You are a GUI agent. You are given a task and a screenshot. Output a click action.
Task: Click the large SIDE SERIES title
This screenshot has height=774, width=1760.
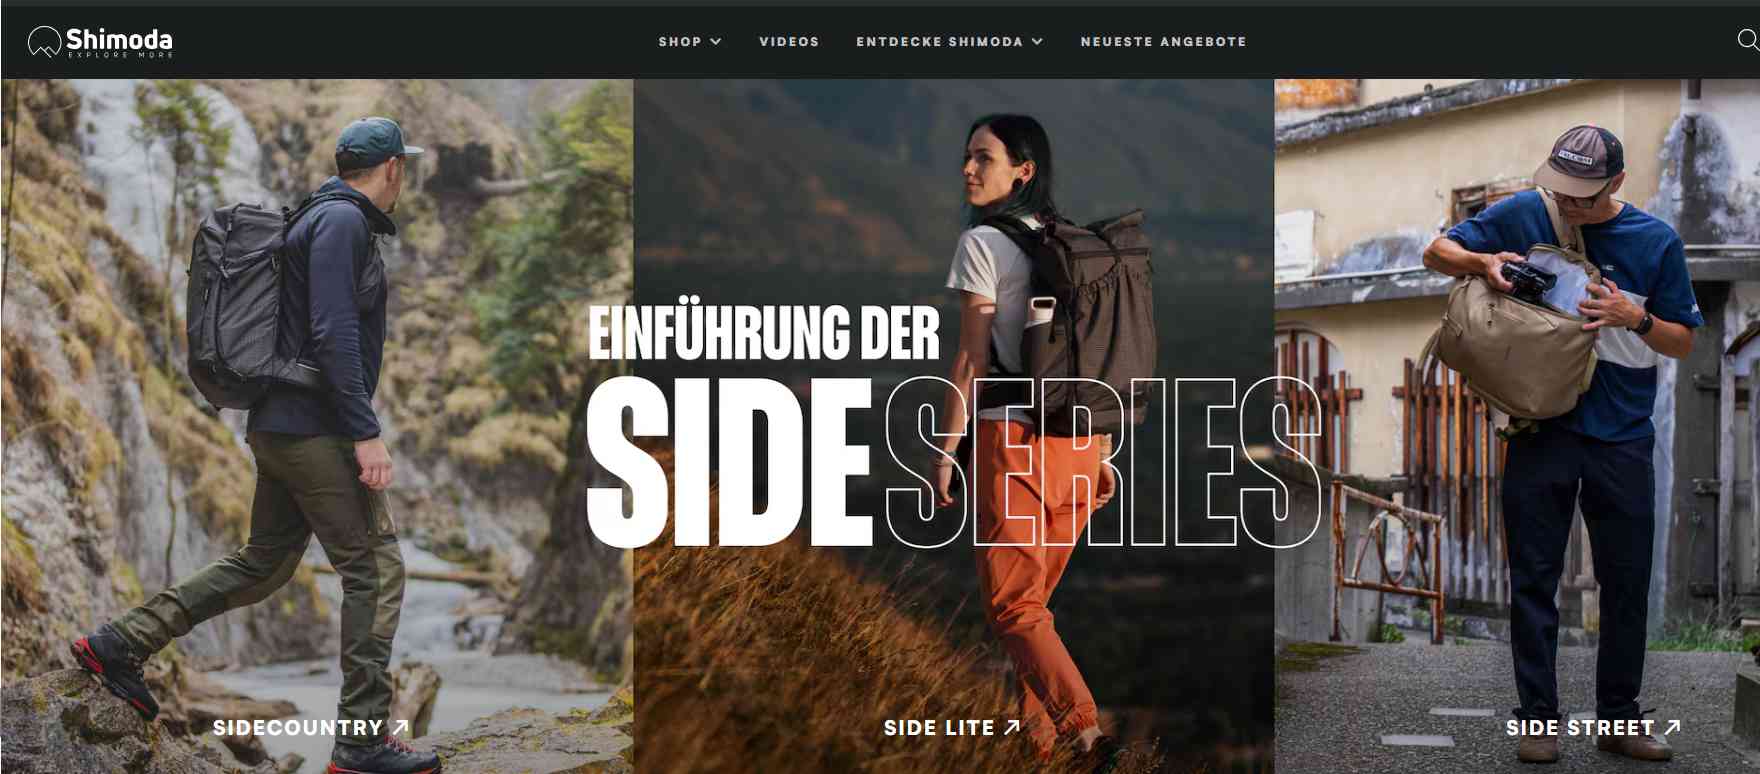click(955, 463)
